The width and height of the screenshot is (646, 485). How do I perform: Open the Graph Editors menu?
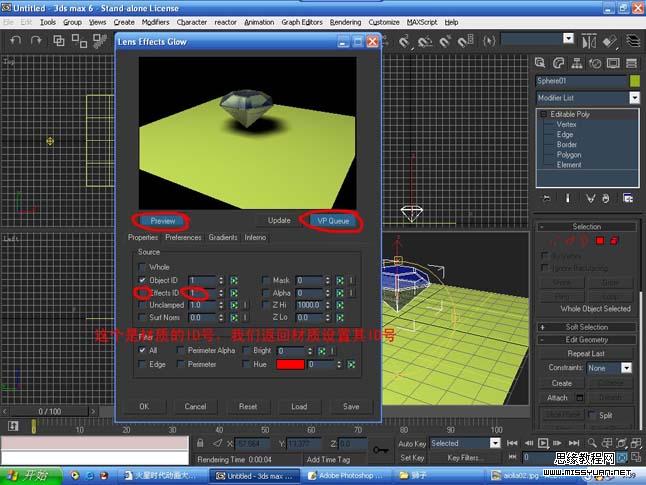pyautogui.click(x=302, y=22)
